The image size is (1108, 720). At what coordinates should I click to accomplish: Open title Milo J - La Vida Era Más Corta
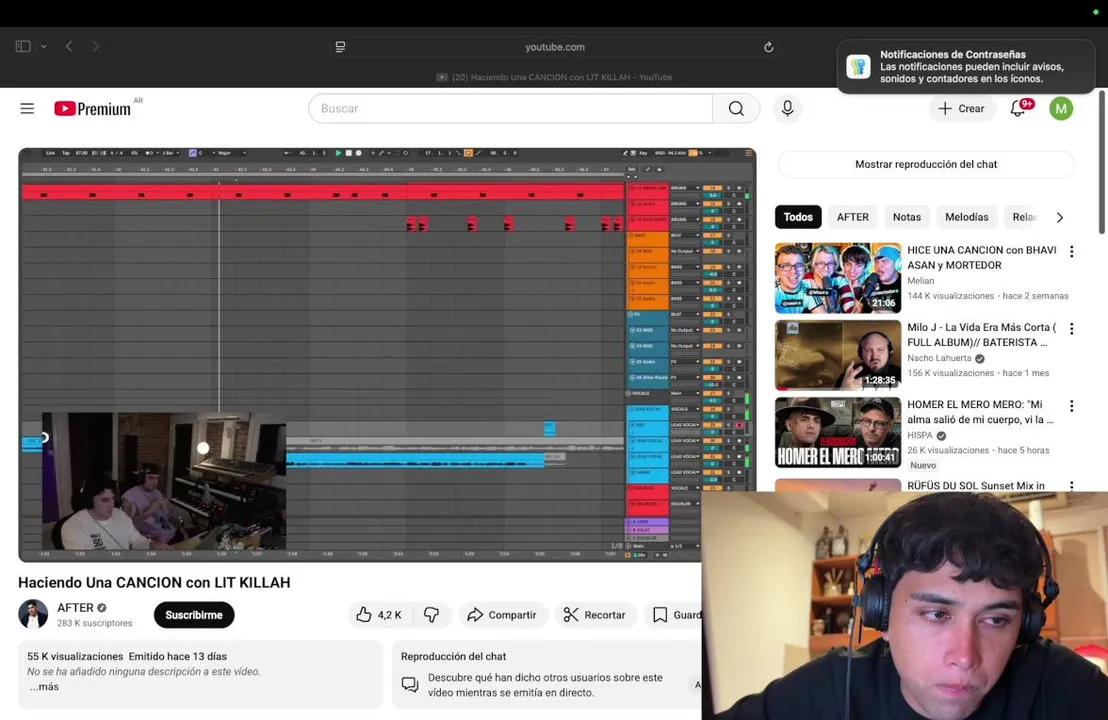click(982, 334)
